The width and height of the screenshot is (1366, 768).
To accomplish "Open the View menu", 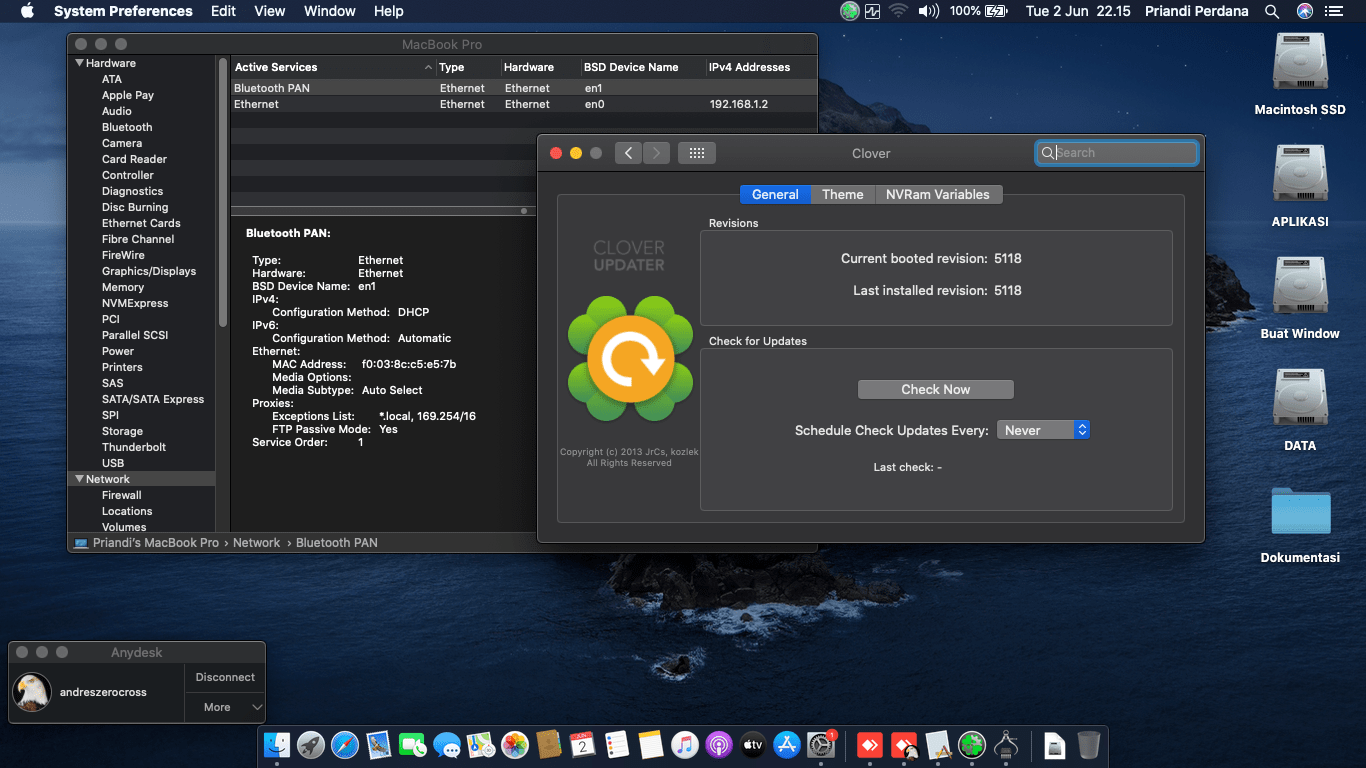I will [270, 11].
